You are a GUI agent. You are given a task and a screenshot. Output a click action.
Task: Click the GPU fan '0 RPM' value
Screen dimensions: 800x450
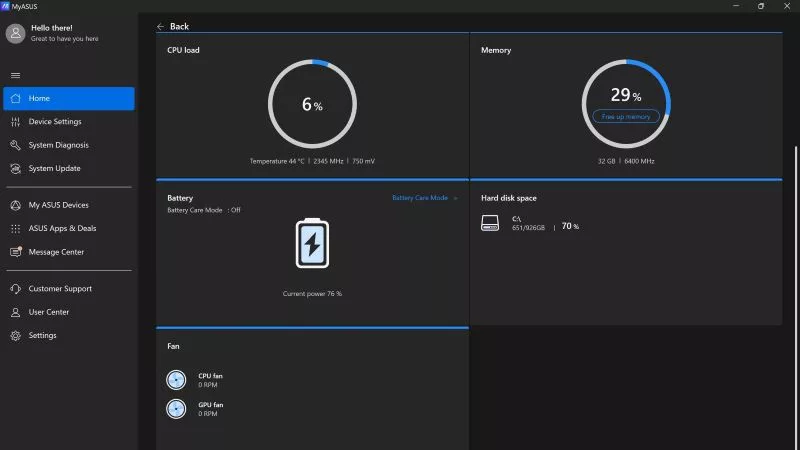(x=208, y=414)
